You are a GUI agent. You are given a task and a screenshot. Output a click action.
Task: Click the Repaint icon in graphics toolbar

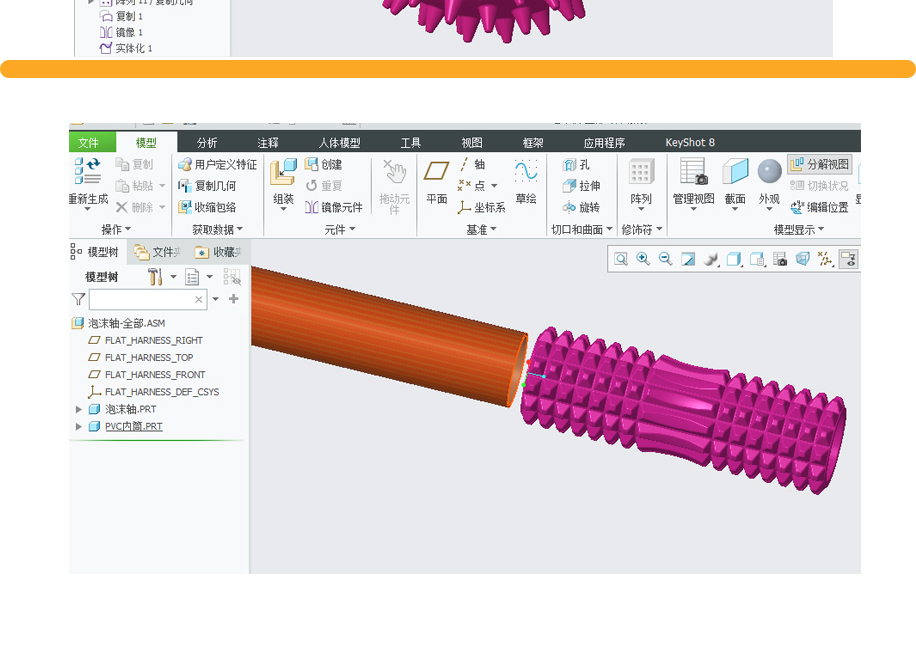[688, 259]
